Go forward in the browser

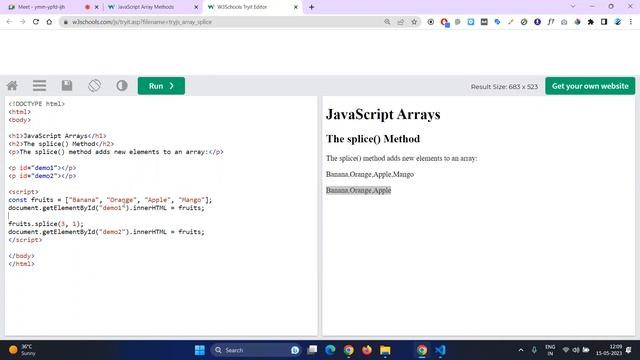coord(22,22)
